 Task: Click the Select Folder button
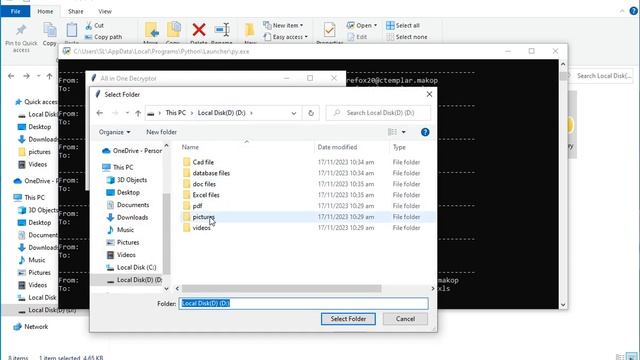348,319
